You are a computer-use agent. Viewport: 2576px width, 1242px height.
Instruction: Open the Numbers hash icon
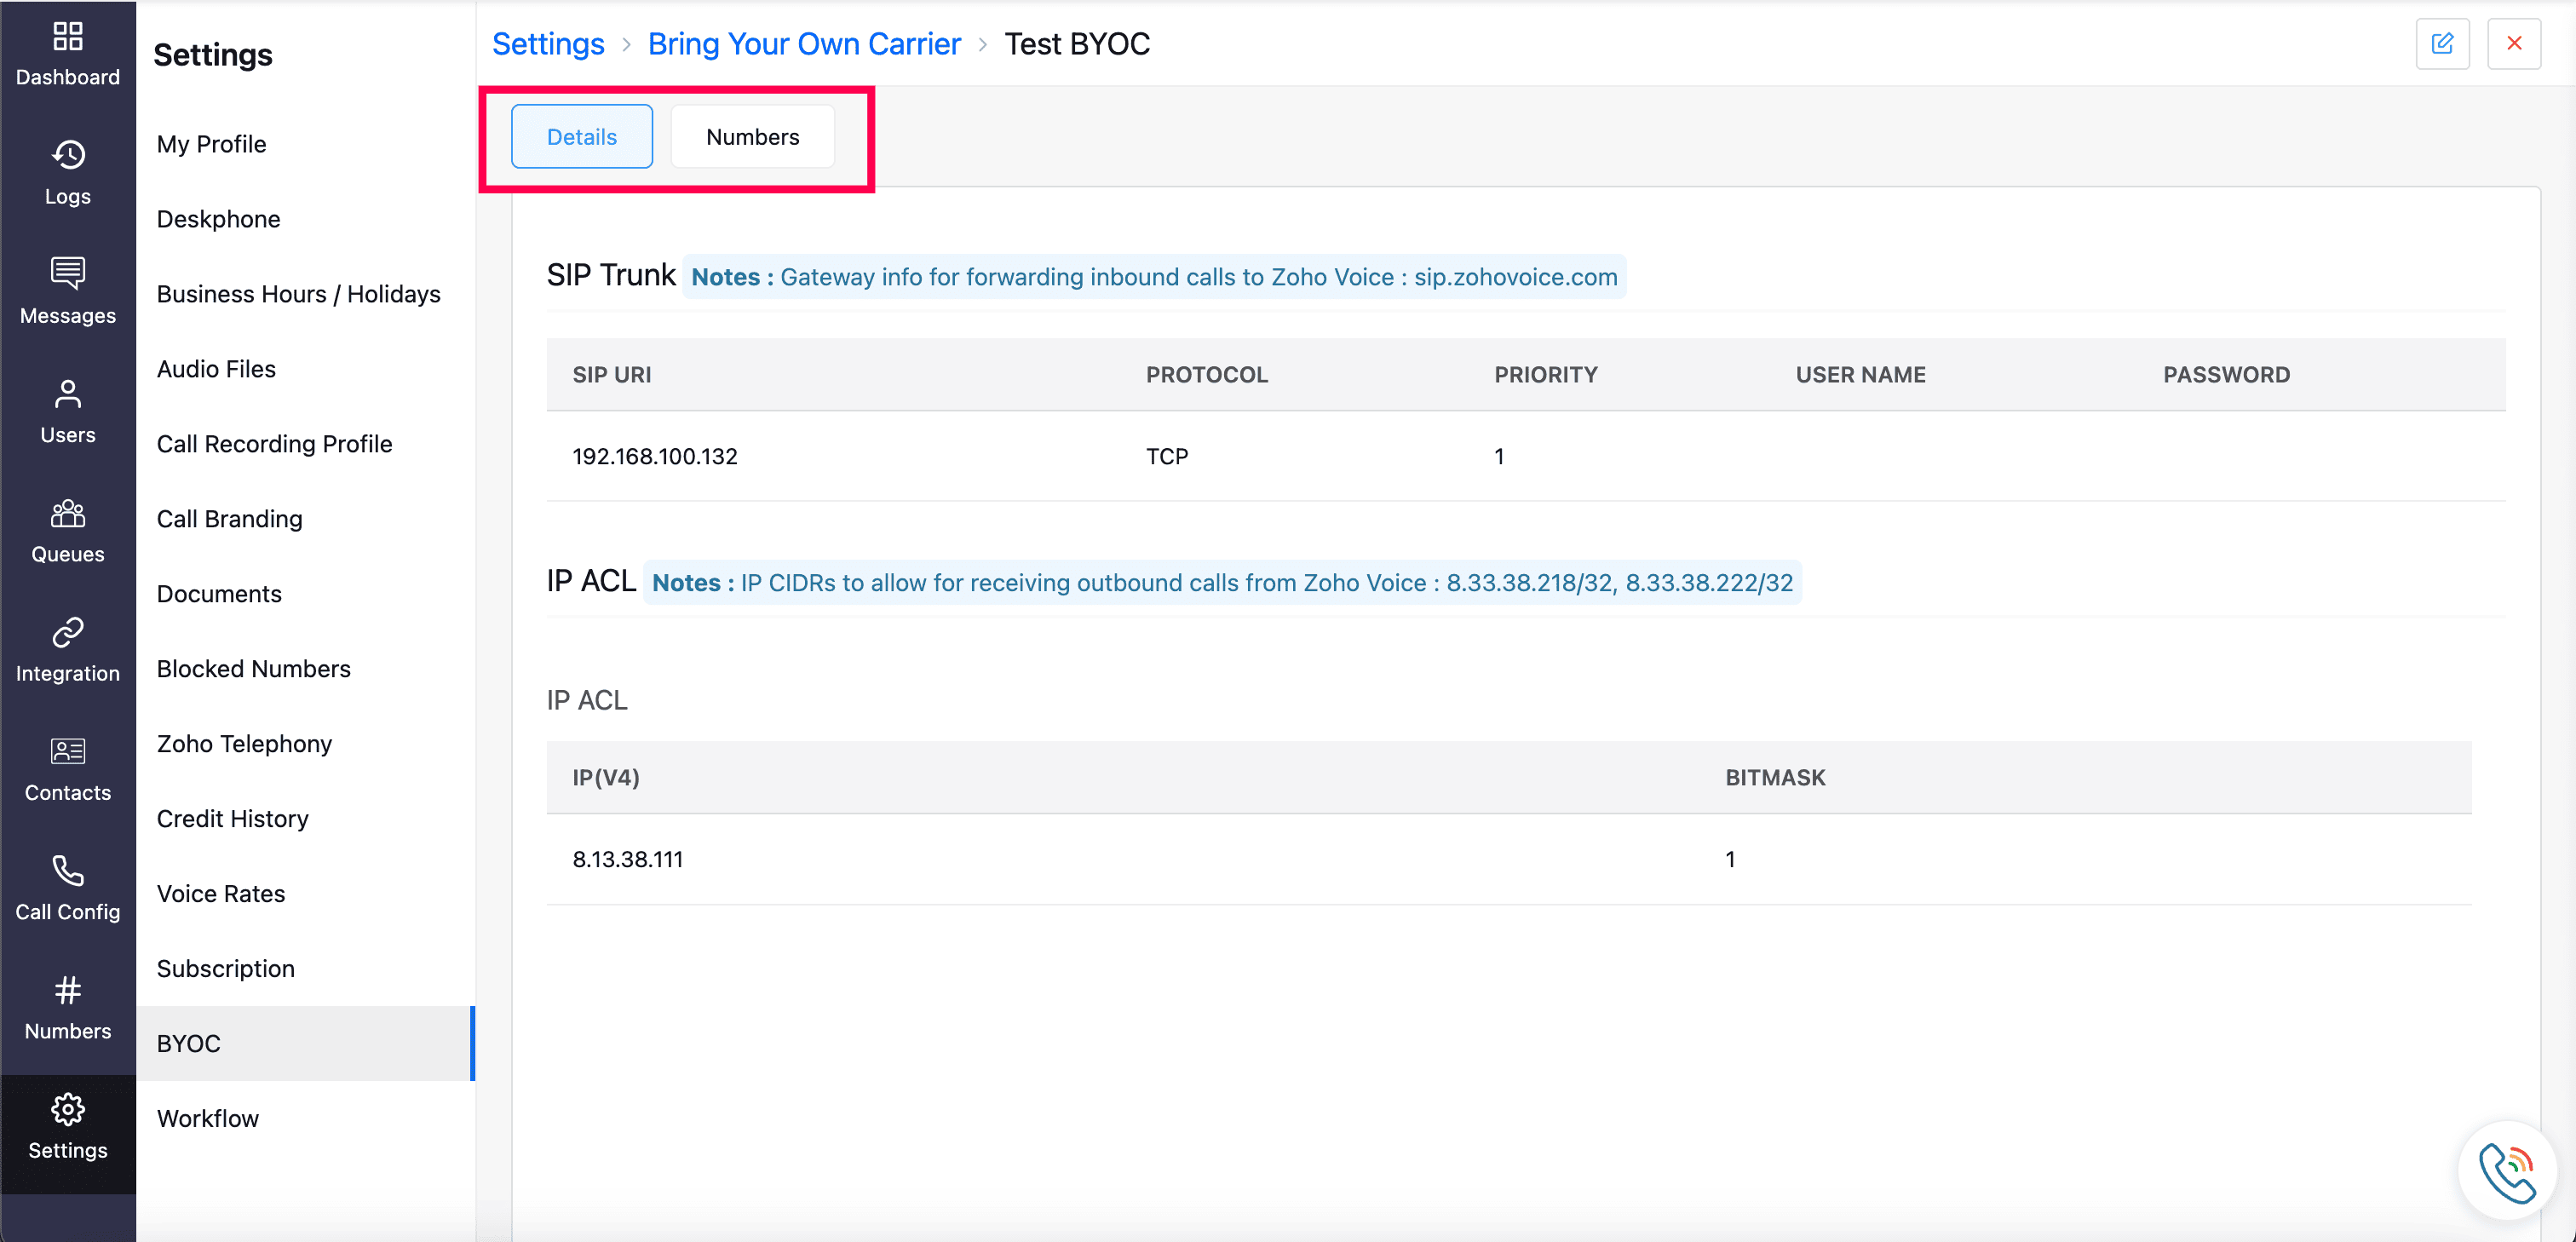pos(67,990)
